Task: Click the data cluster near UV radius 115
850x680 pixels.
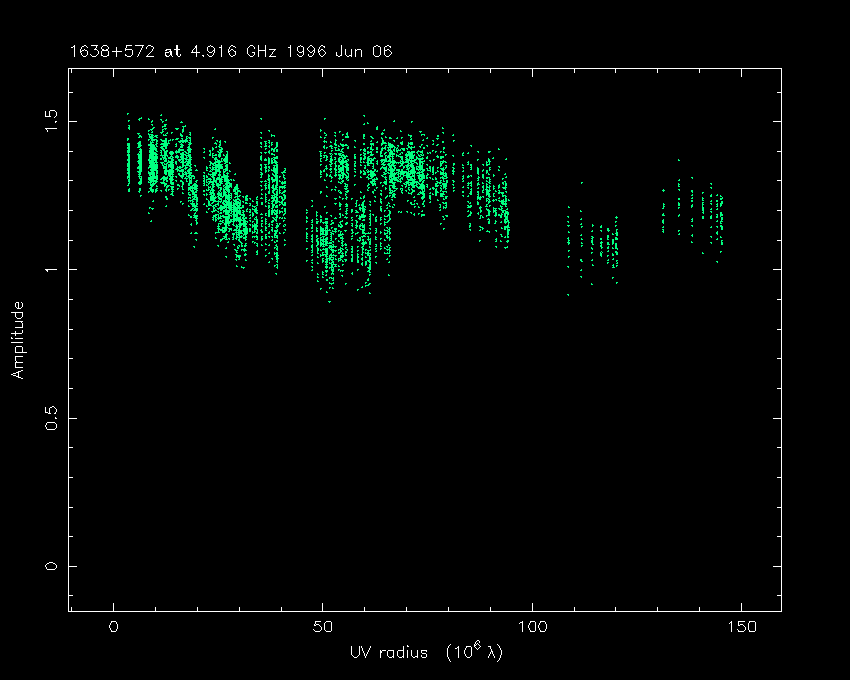Action: pyautogui.click(x=598, y=245)
